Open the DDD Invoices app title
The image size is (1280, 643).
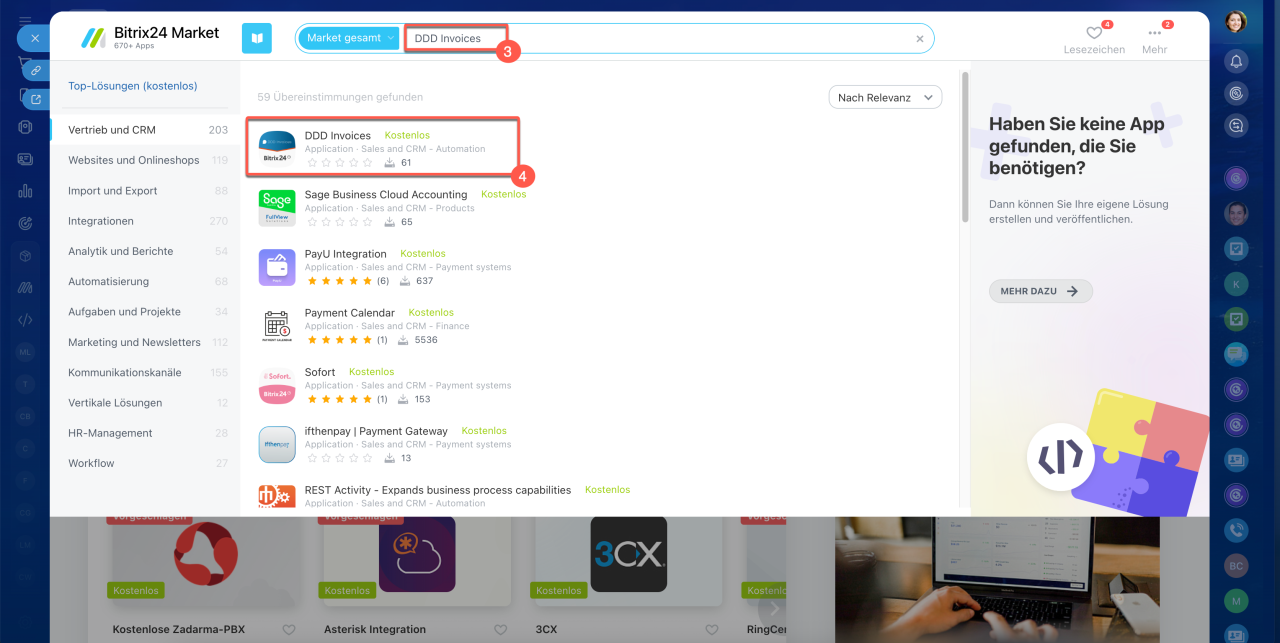tap(338, 135)
